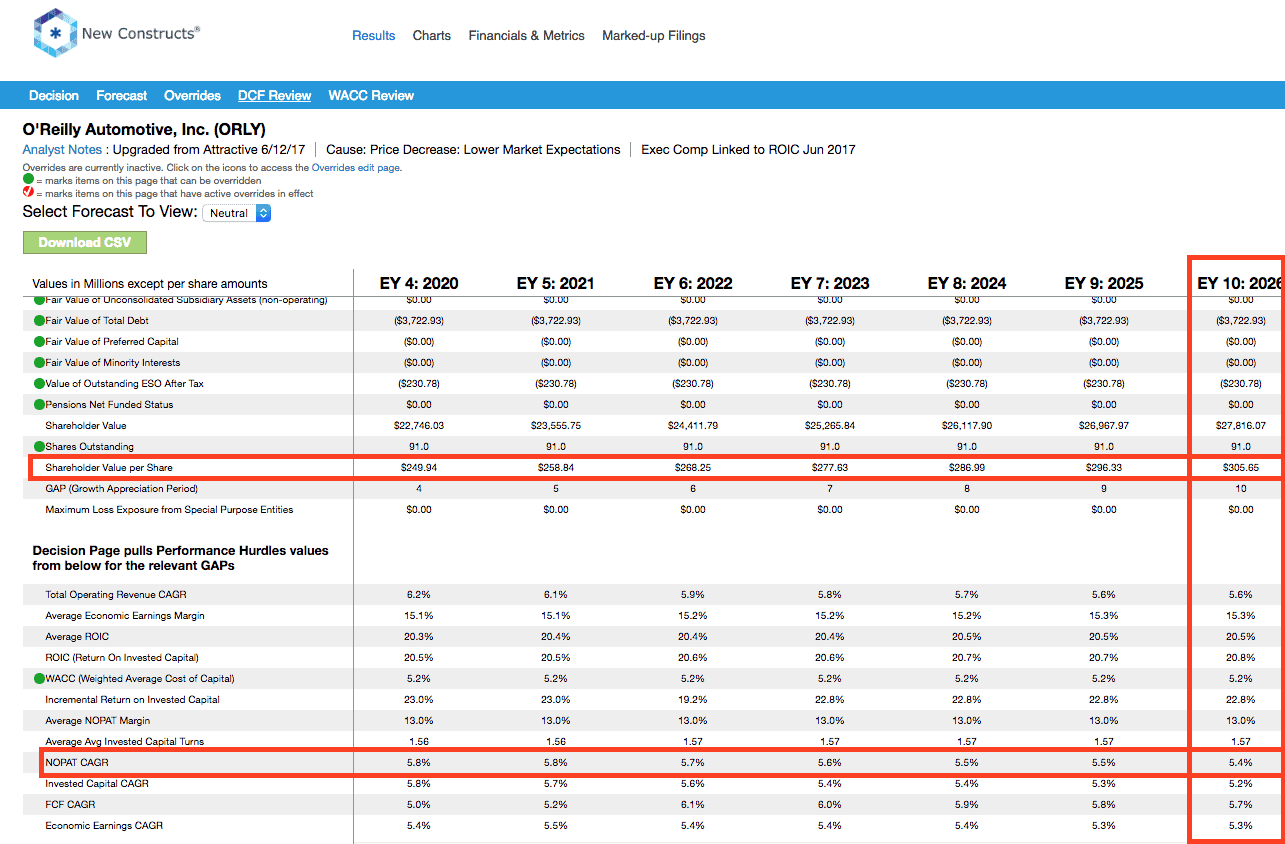Click override dot for Value of Outstanding ESO
Image resolution: width=1285 pixels, height=844 pixels.
pyautogui.click(x=39, y=384)
